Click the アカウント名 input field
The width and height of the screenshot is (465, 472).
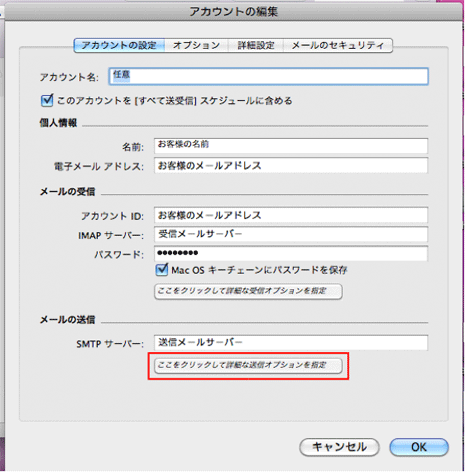click(x=268, y=76)
